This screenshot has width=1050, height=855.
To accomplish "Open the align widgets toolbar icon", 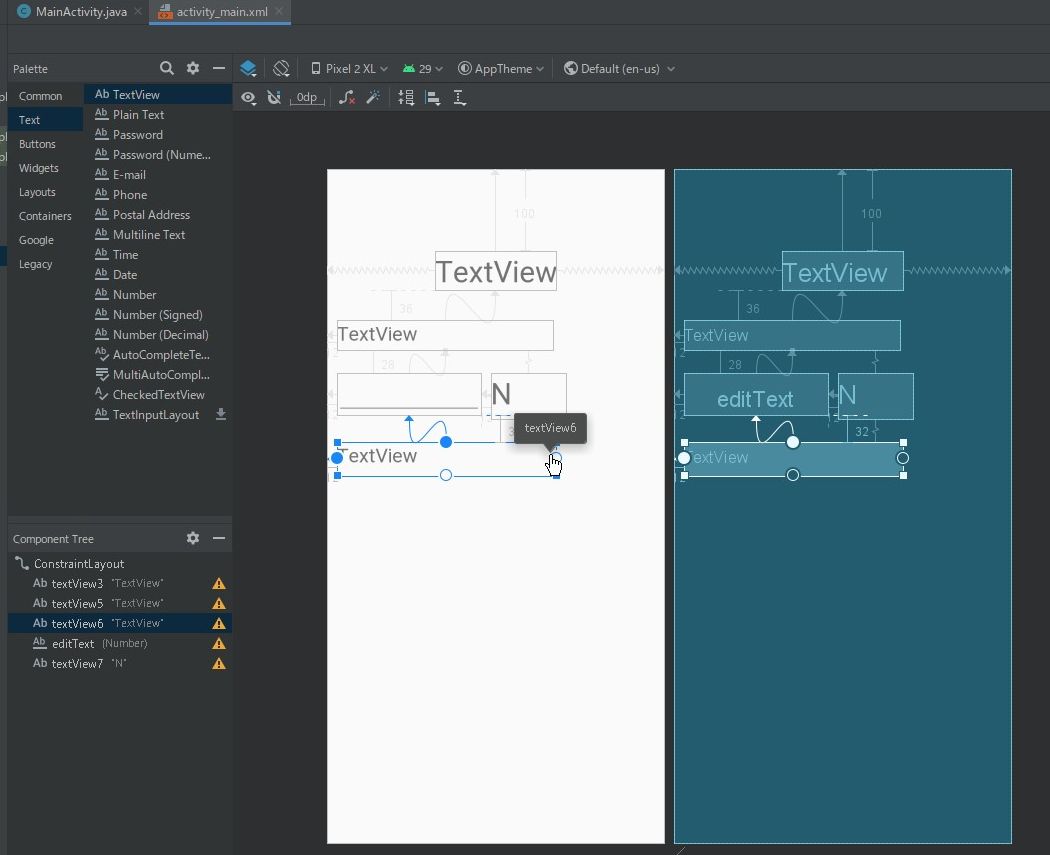I will 432,97.
